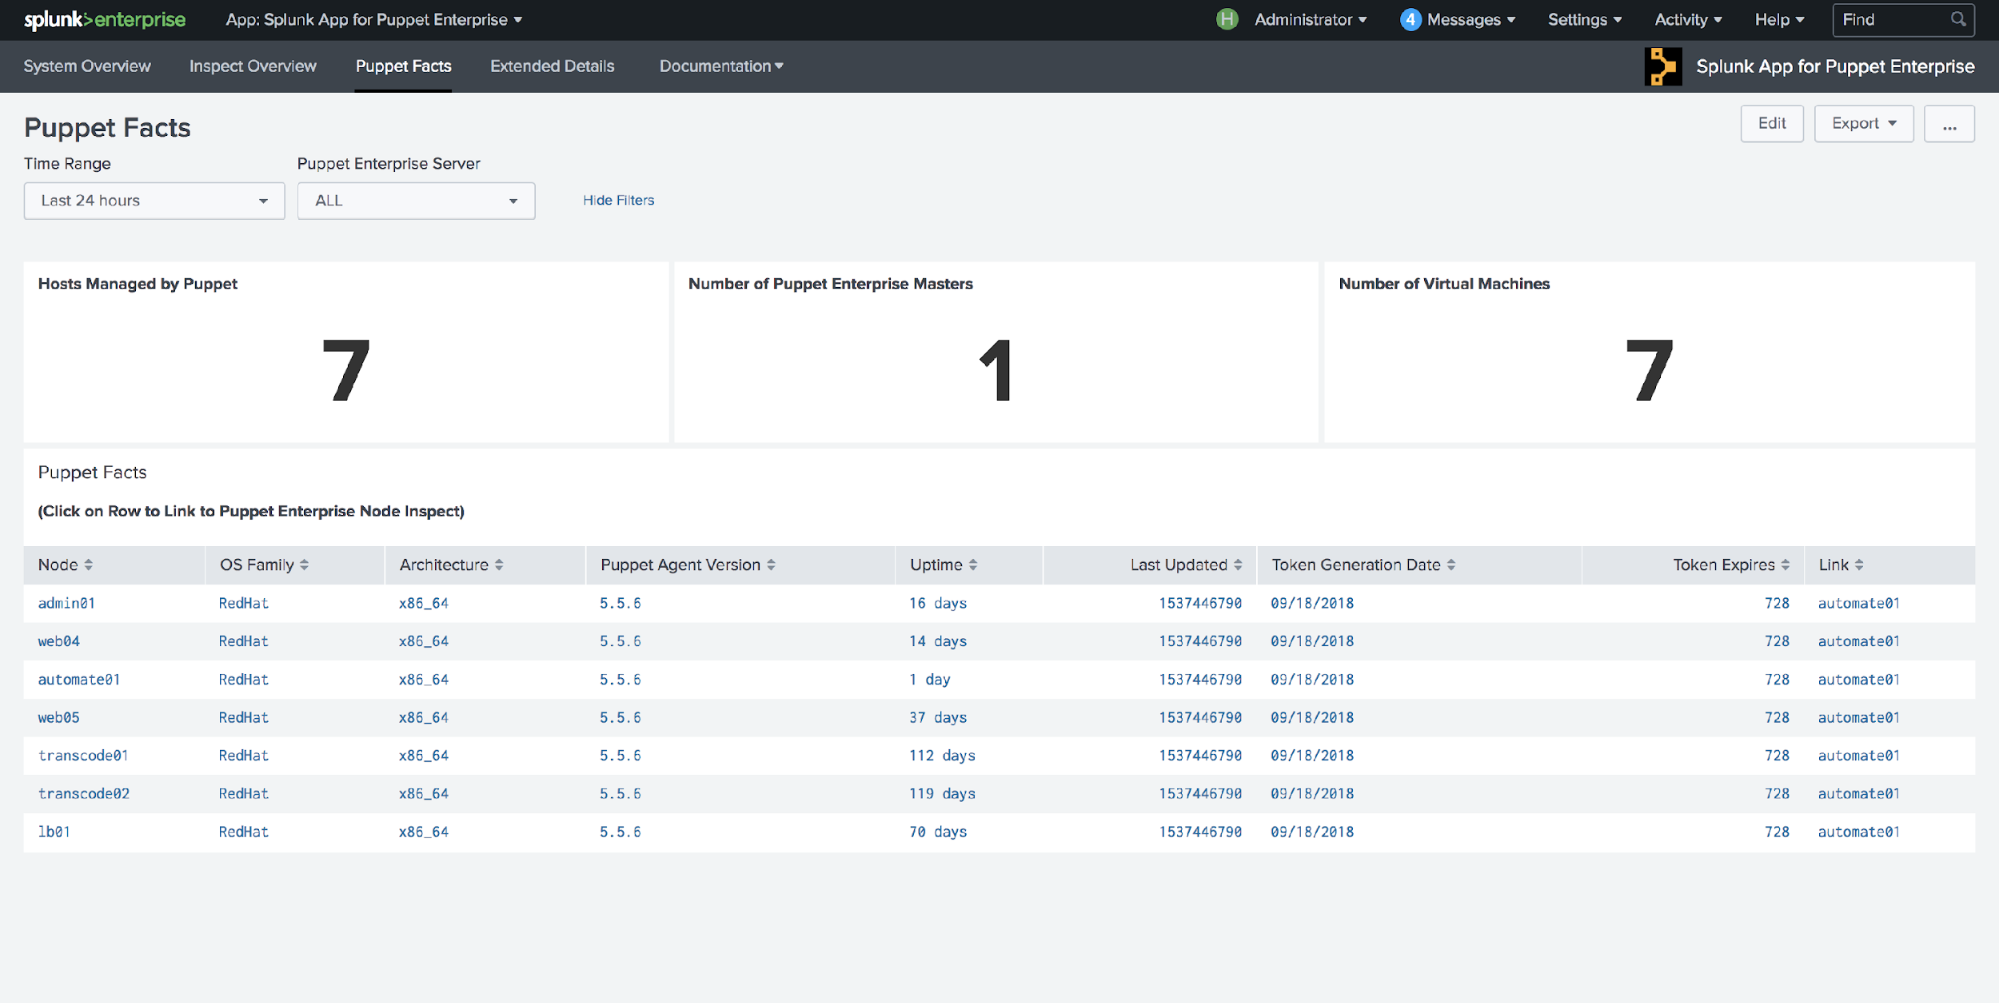The width and height of the screenshot is (1999, 1004).
Task: Click the blue Messages count badge
Action: 1410,19
